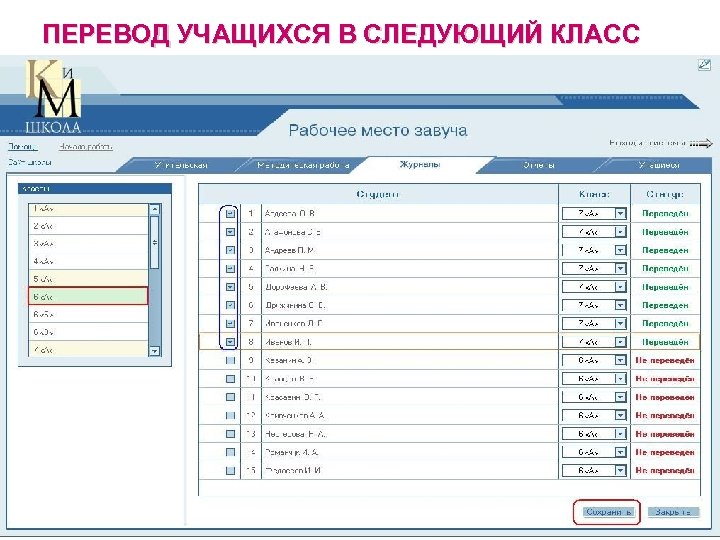Viewport: 720px width, 540px height.
Task: Uncheck the checkbox for student row 8
Action: click(x=231, y=342)
